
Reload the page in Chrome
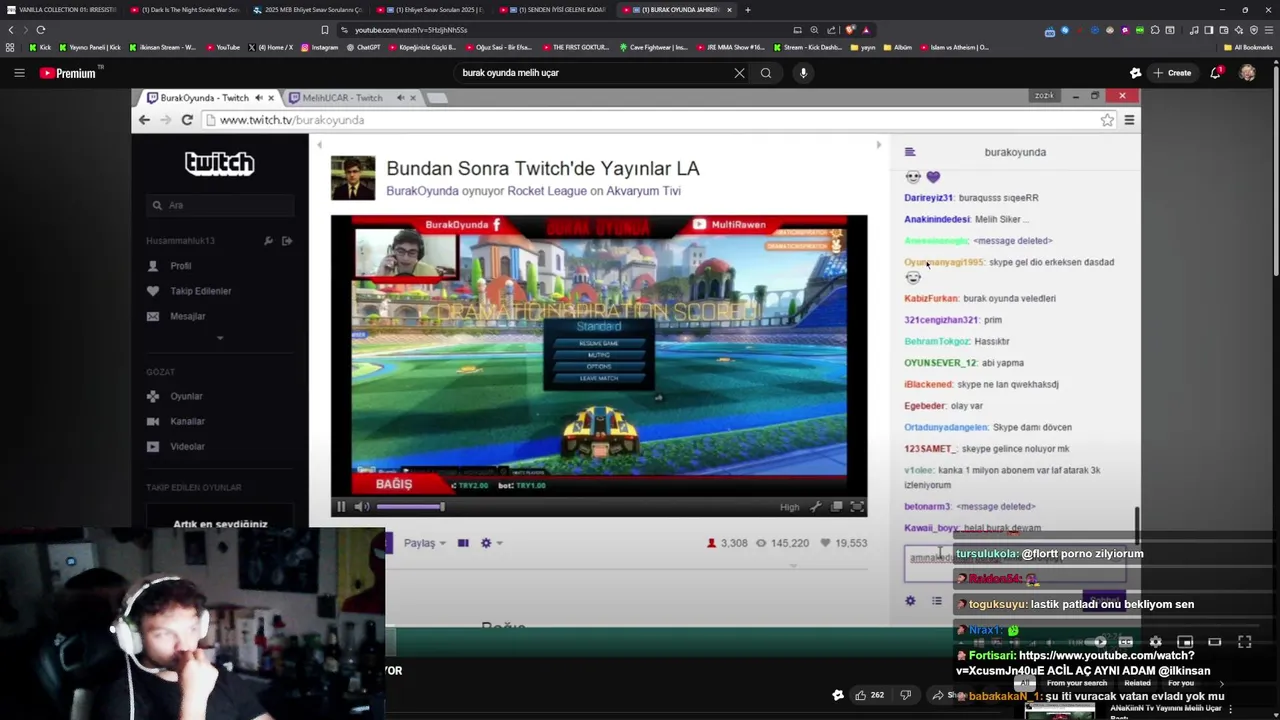pyautogui.click(x=40, y=30)
